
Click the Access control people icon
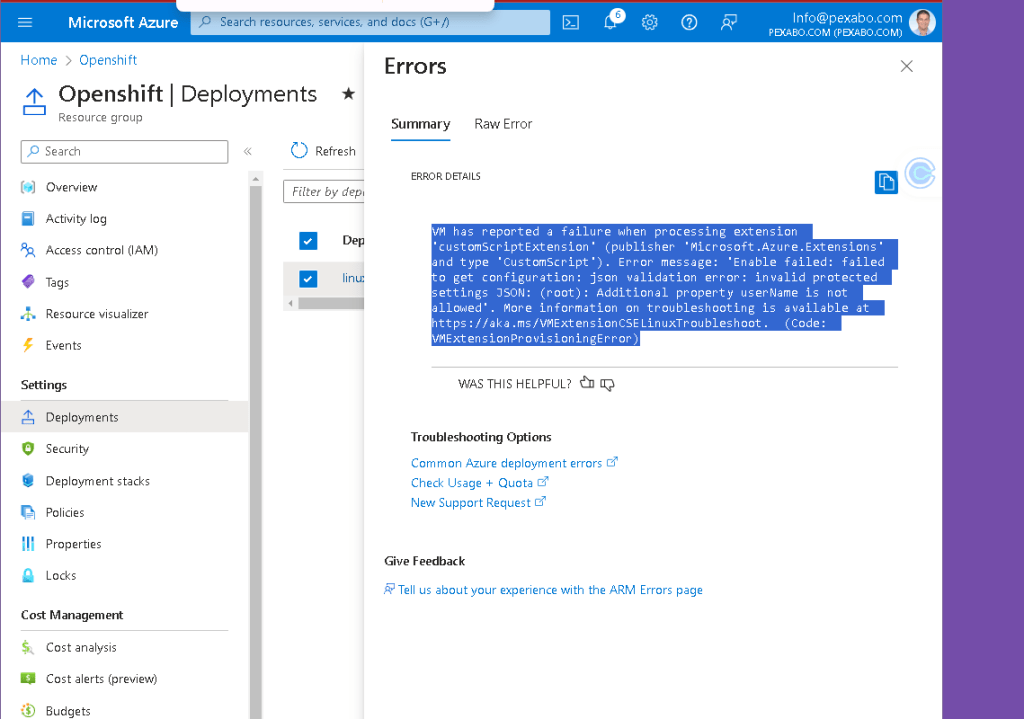(x=28, y=250)
